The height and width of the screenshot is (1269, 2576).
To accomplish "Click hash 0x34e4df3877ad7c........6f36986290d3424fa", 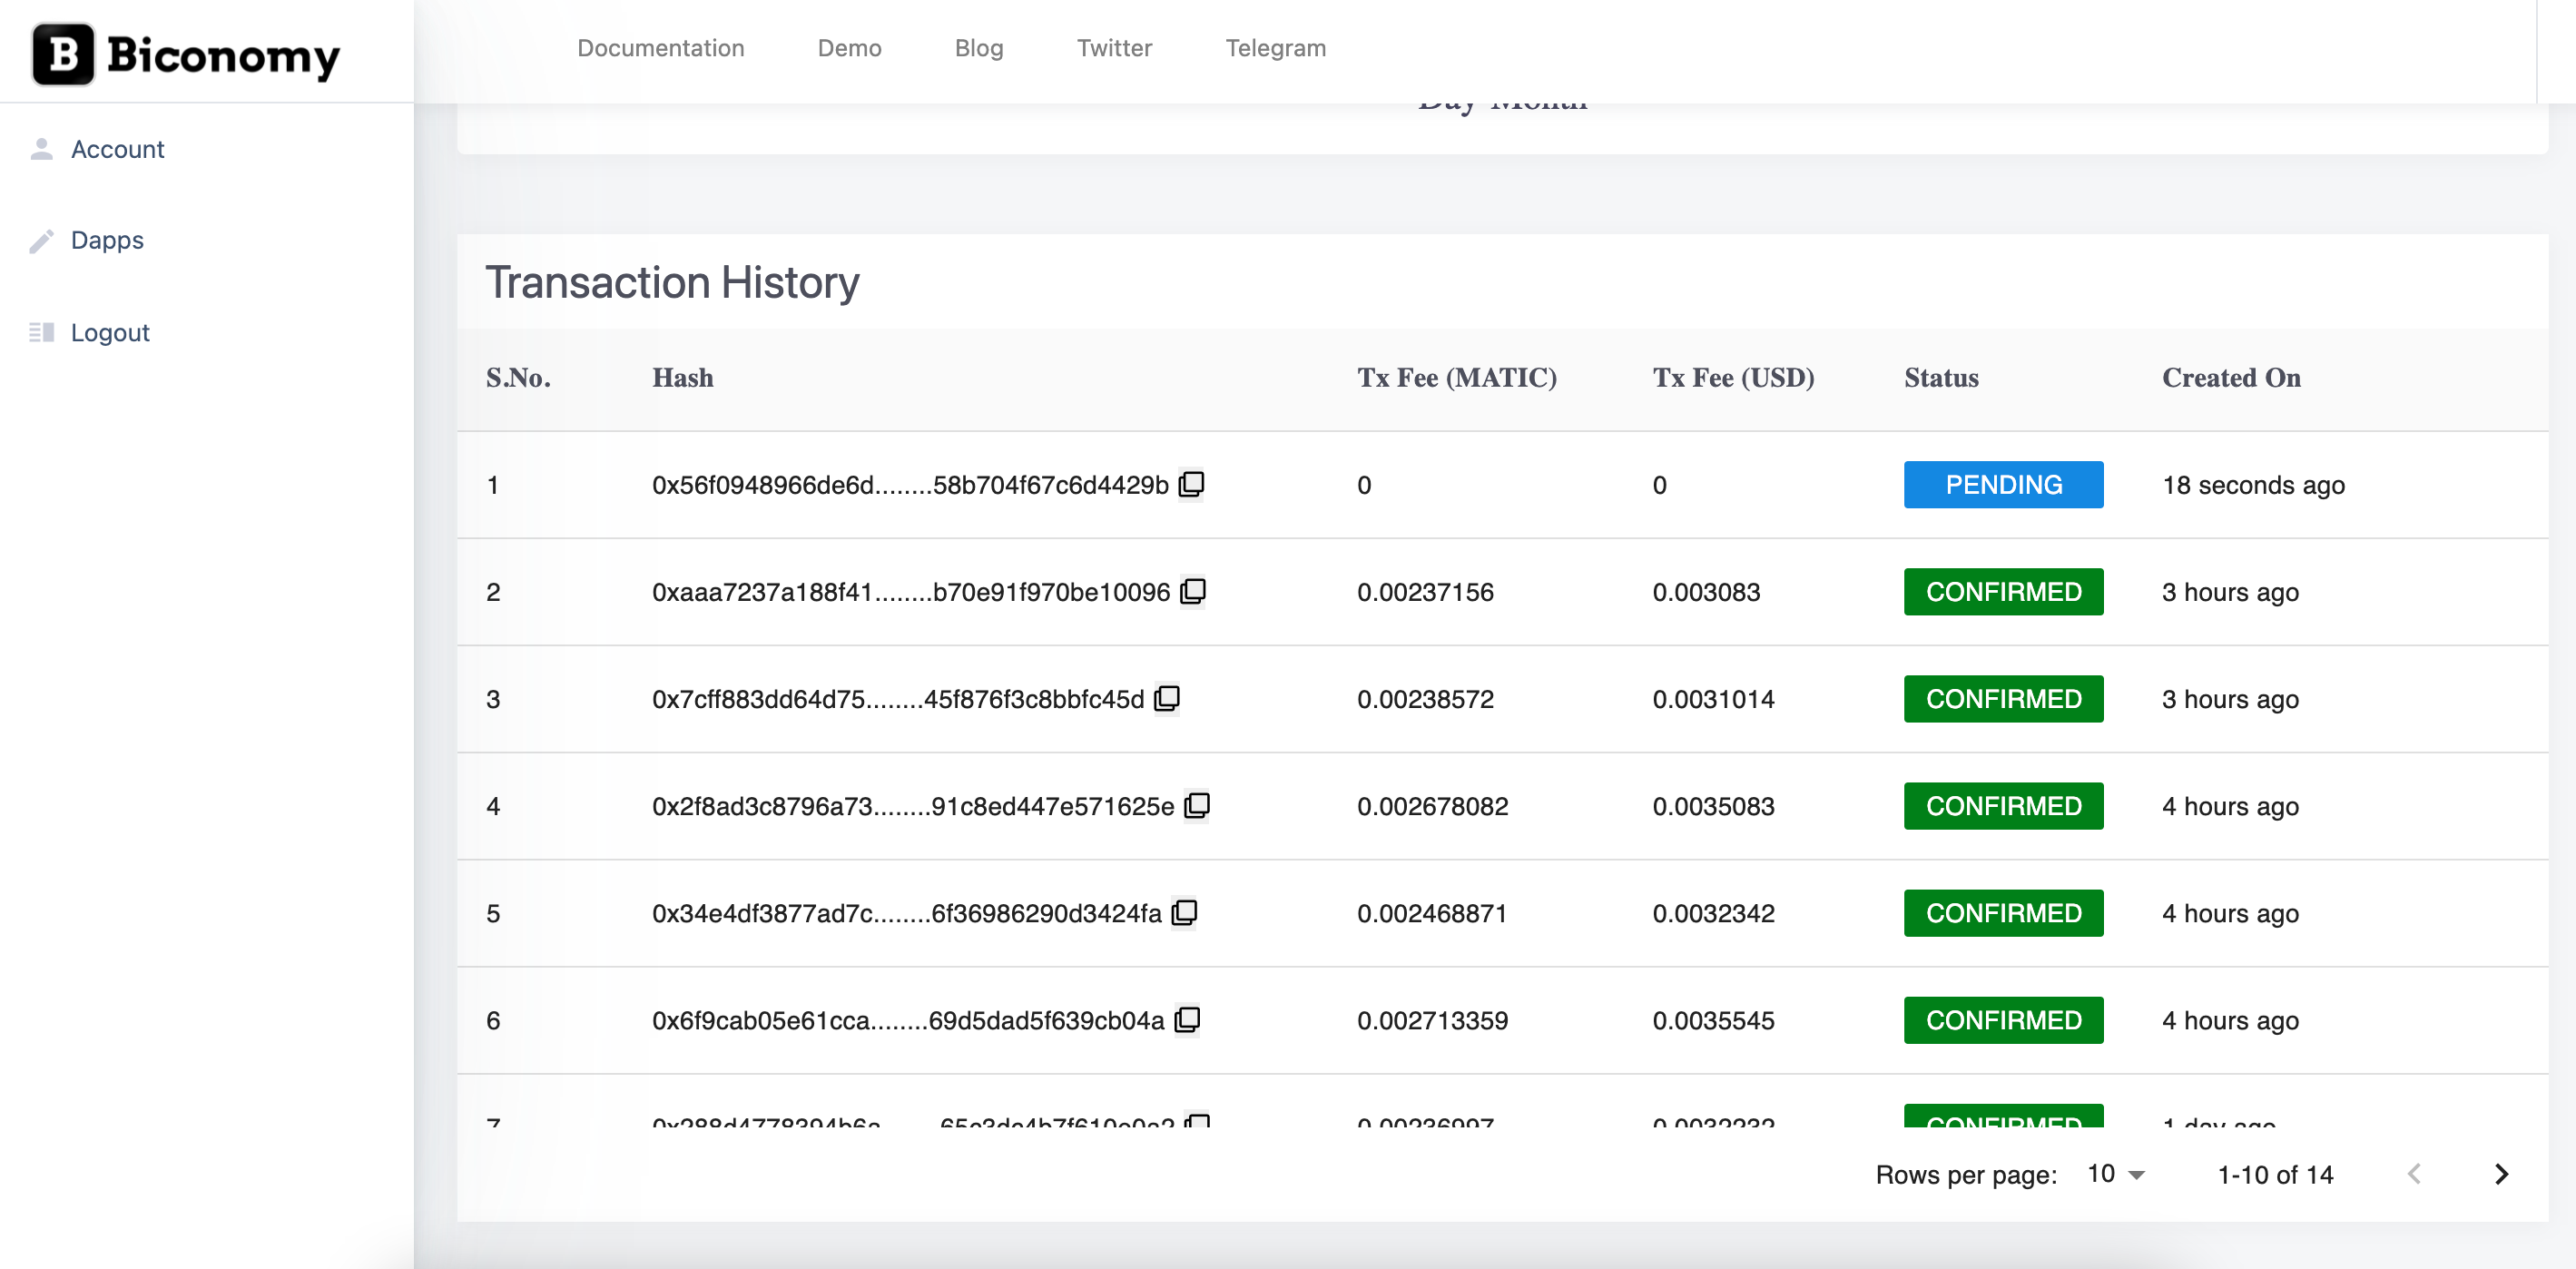I will click(x=907, y=913).
